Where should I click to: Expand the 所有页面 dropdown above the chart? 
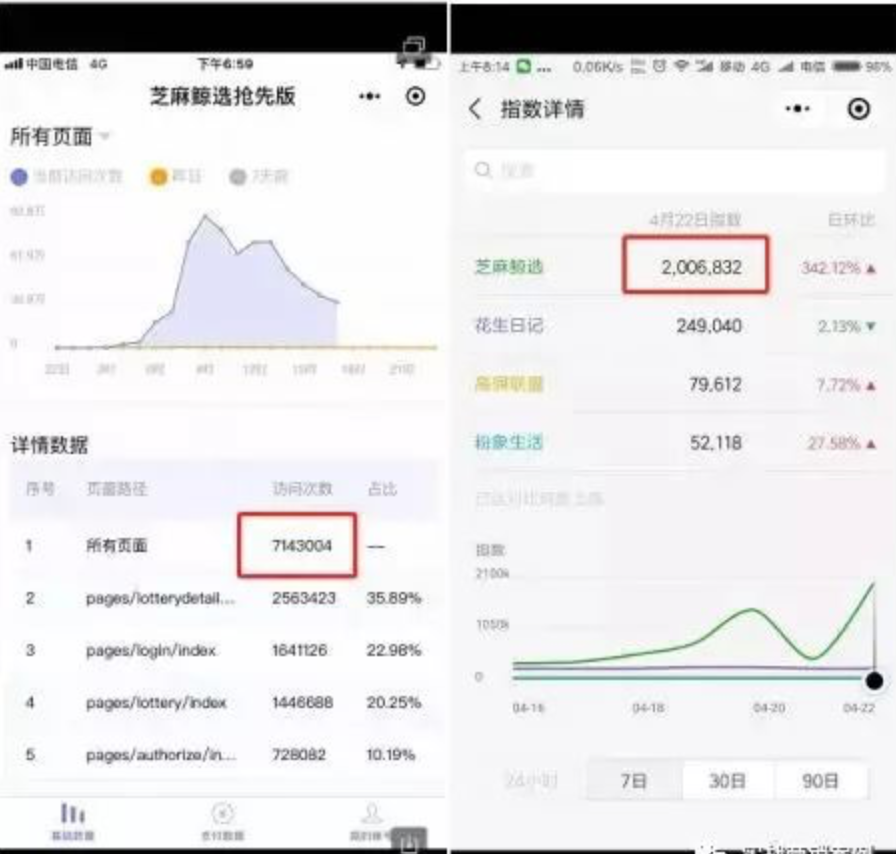(59, 137)
